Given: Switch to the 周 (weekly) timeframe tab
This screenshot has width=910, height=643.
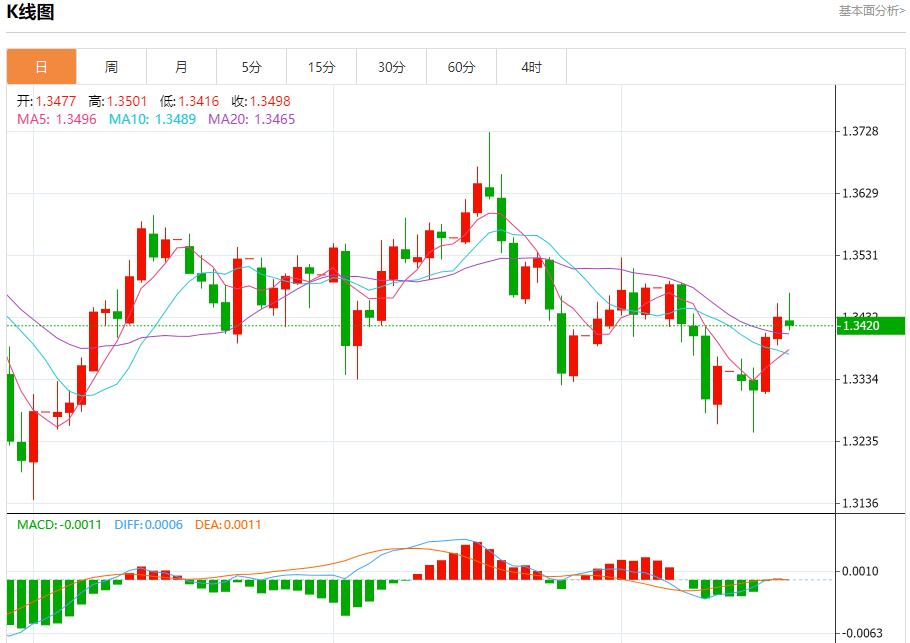Looking at the screenshot, I should coord(110,66).
